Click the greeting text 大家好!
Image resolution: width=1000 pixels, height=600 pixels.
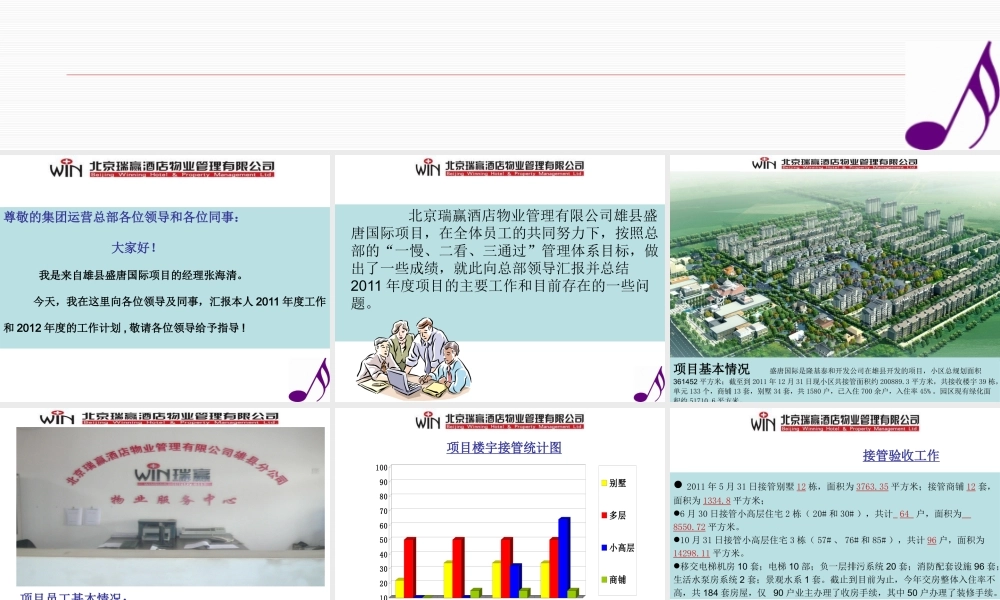[x=134, y=247]
